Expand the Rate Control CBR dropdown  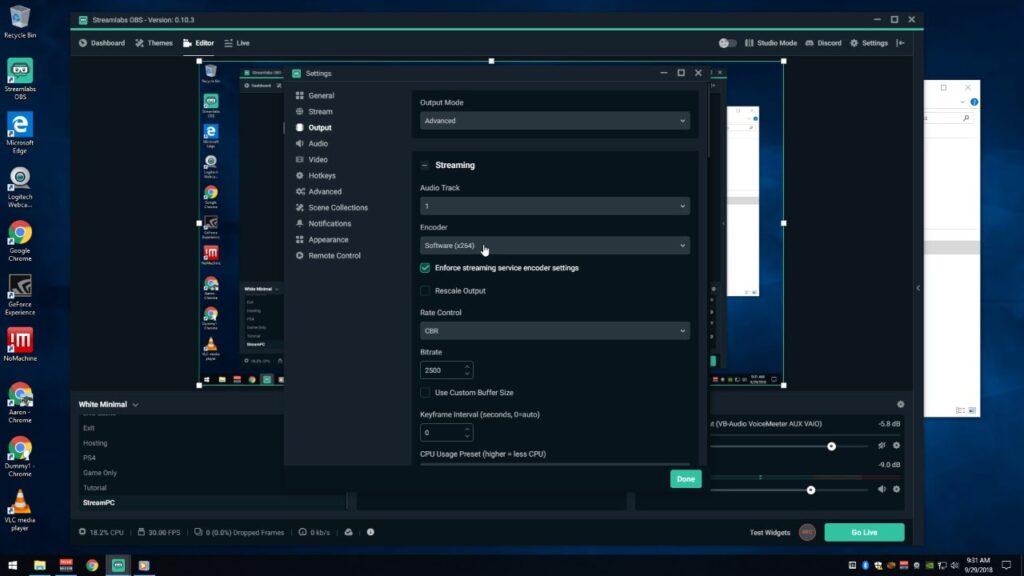tap(554, 331)
